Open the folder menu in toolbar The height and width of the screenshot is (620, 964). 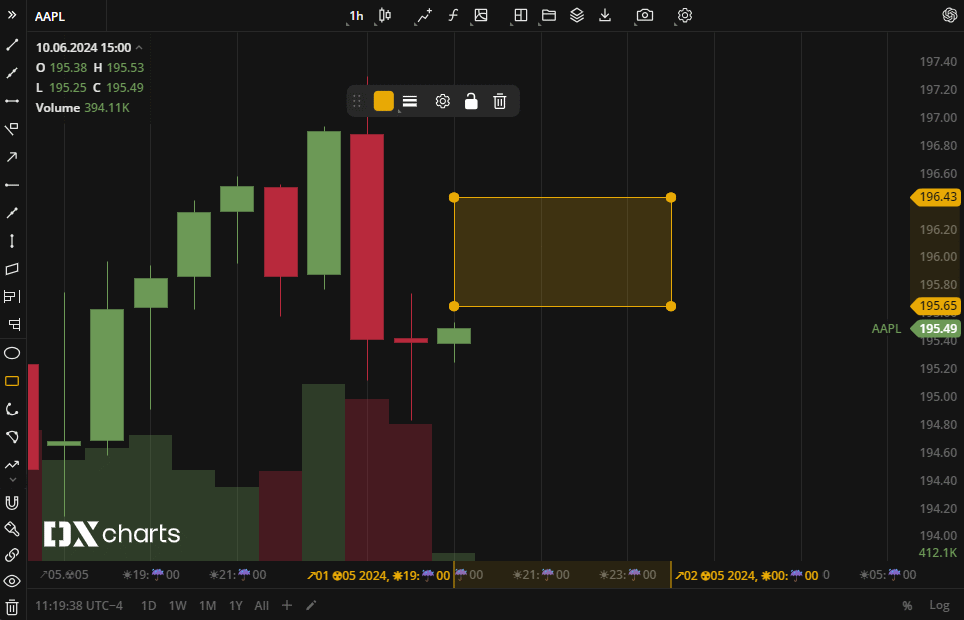tap(549, 15)
